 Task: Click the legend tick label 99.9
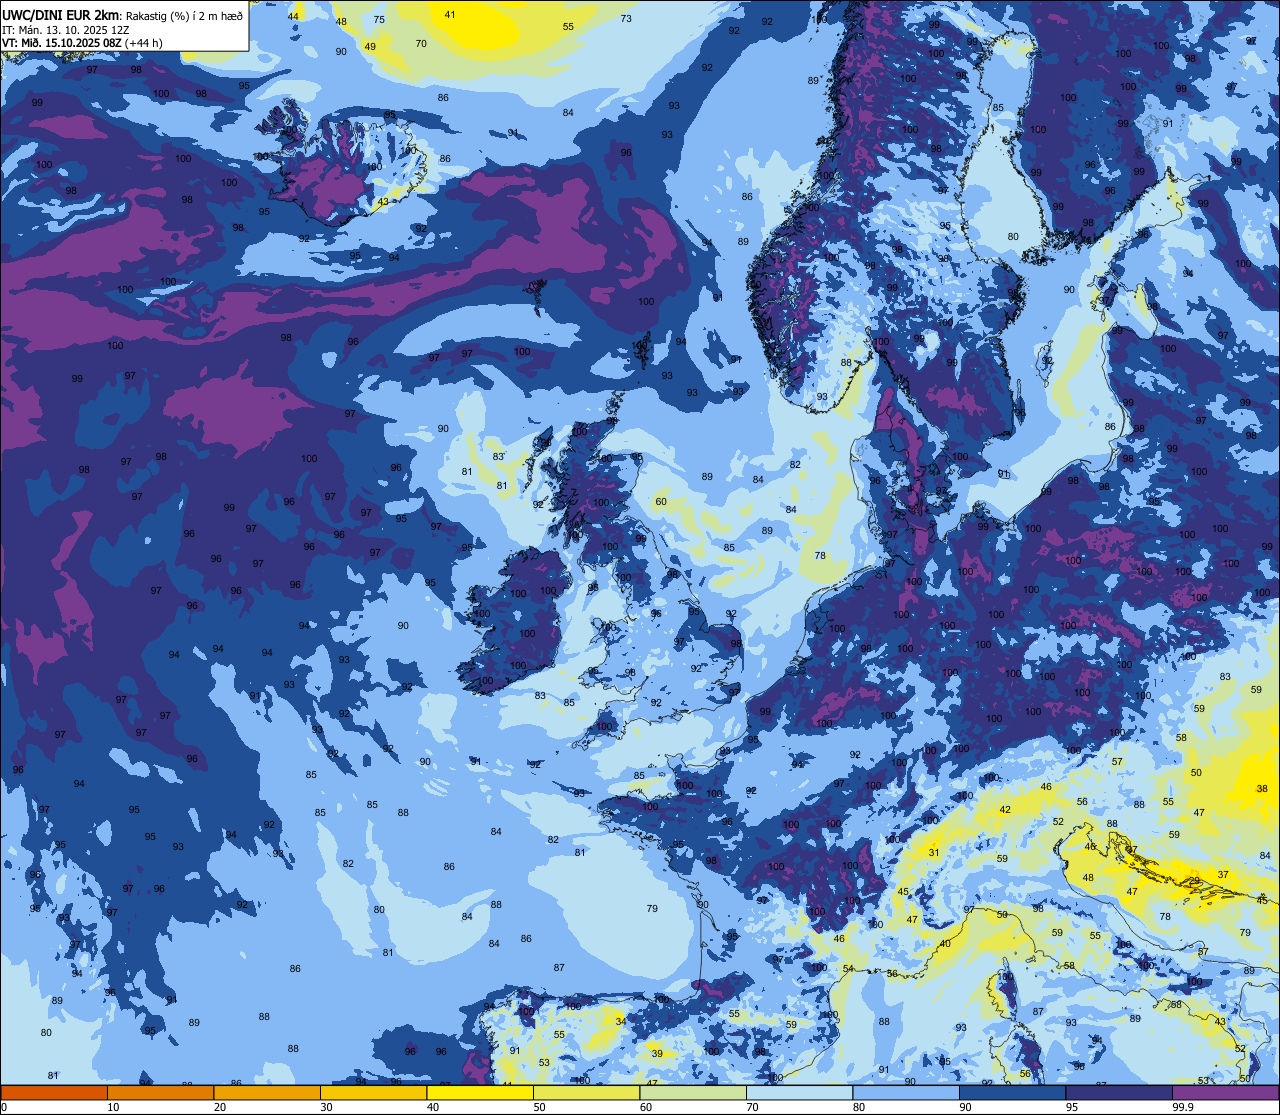pyautogui.click(x=1183, y=1107)
